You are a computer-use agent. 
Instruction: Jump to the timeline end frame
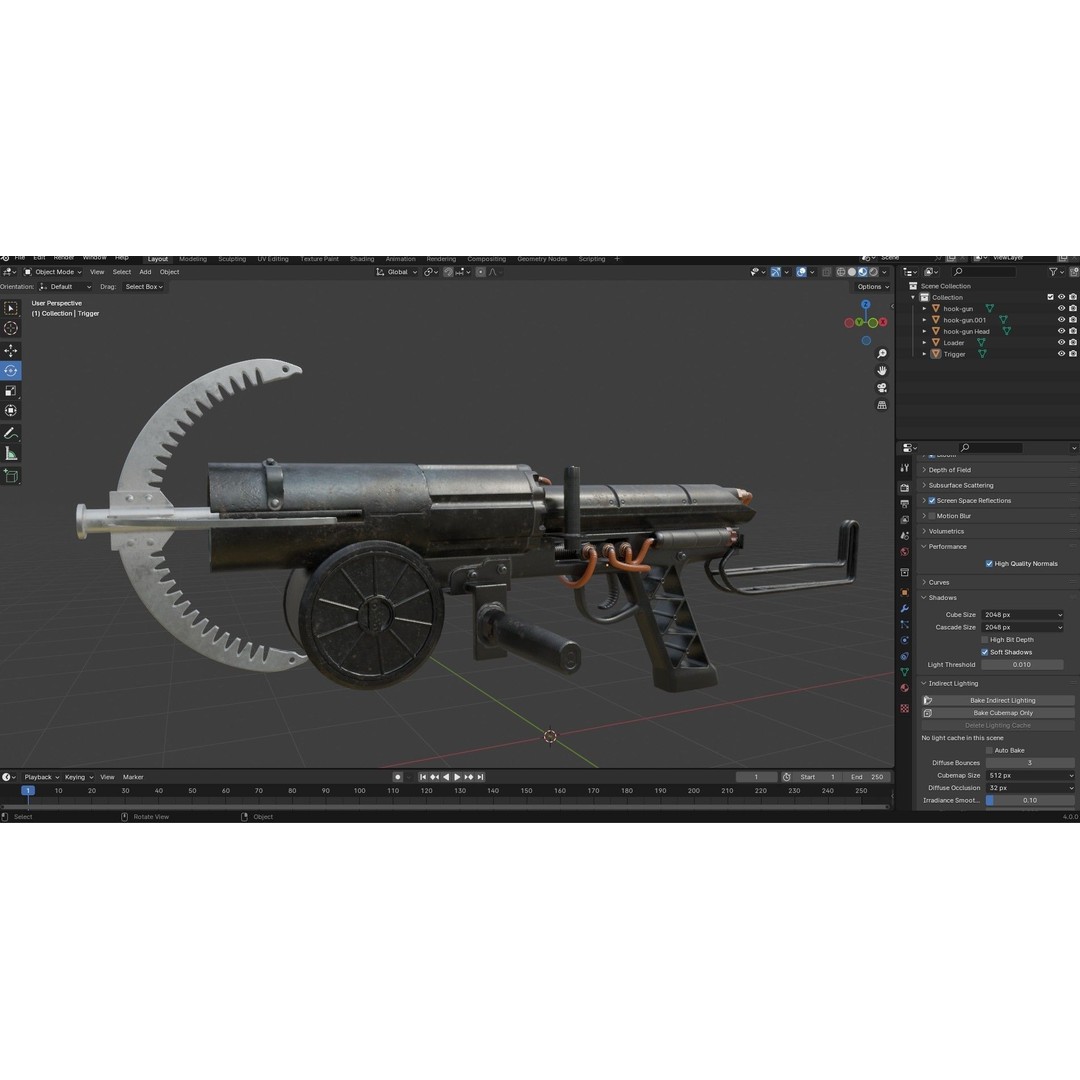coord(481,777)
